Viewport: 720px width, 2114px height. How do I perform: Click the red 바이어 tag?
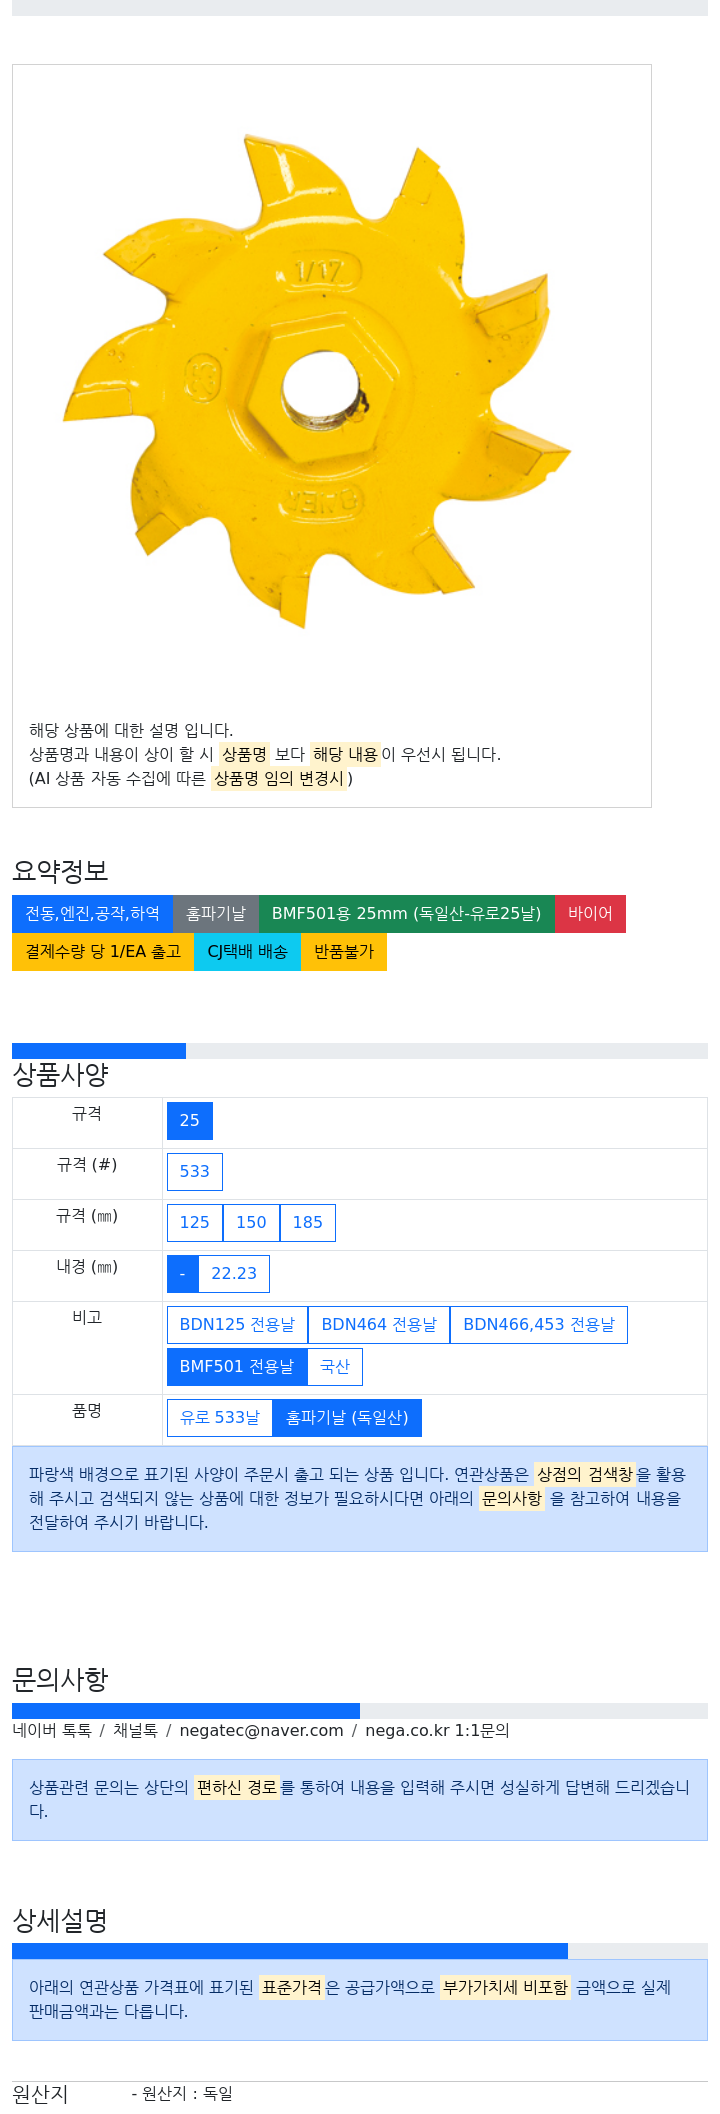click(590, 914)
